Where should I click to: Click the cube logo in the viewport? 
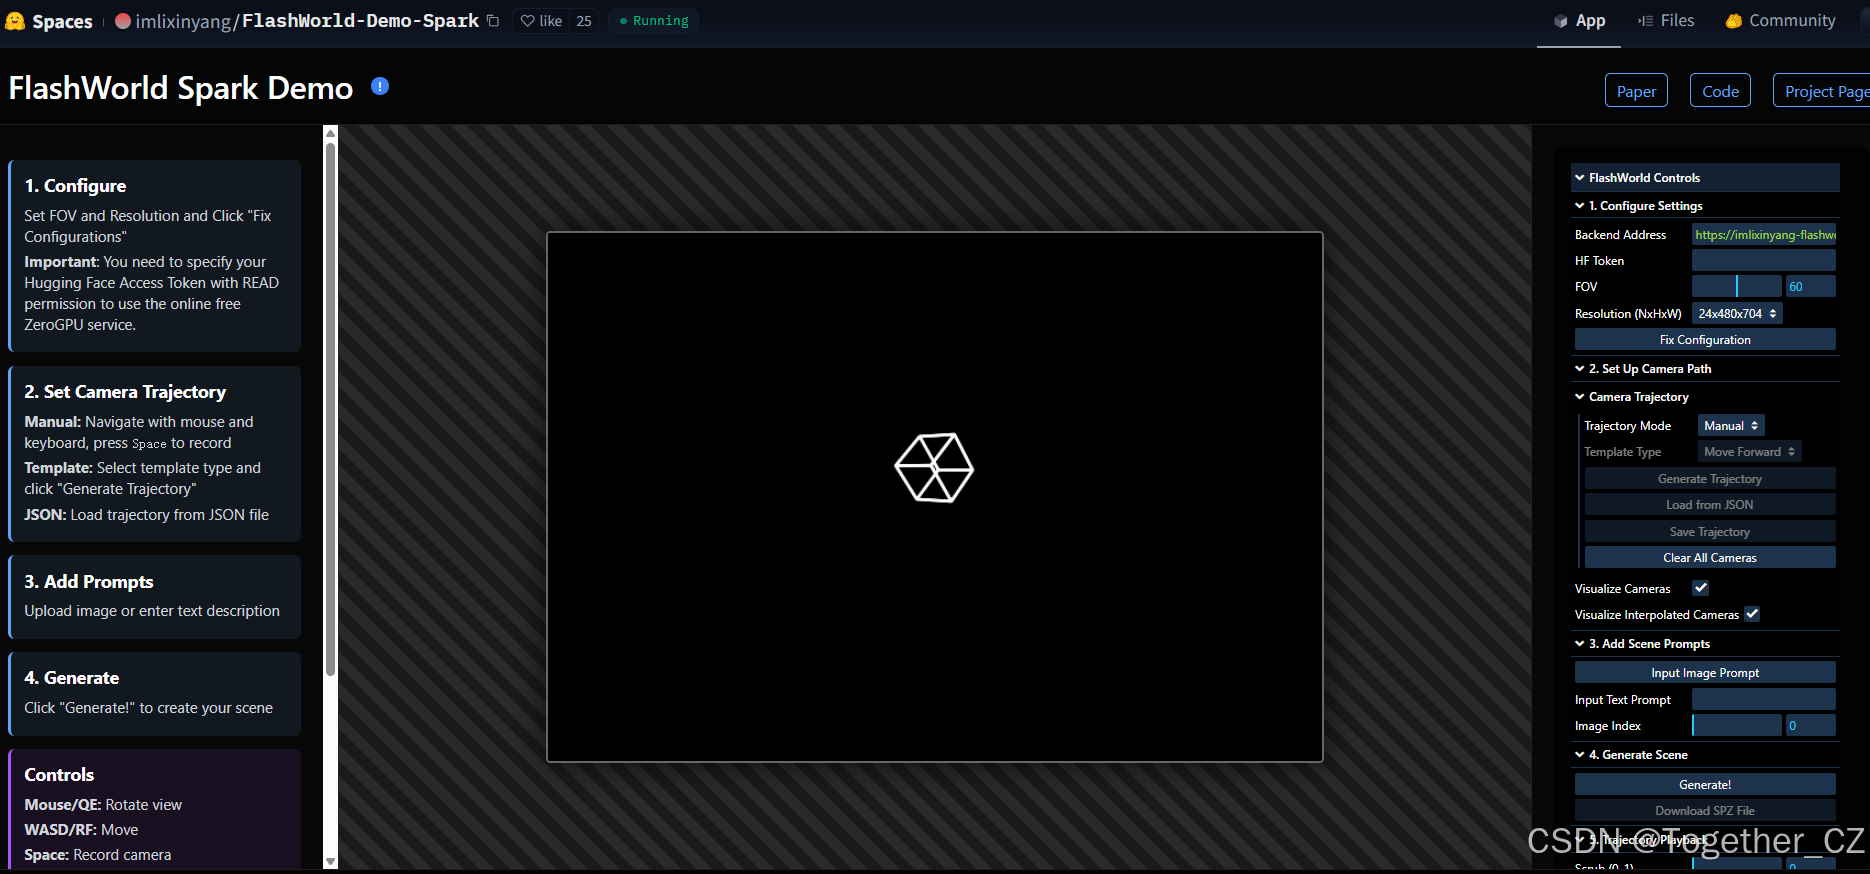tap(934, 467)
